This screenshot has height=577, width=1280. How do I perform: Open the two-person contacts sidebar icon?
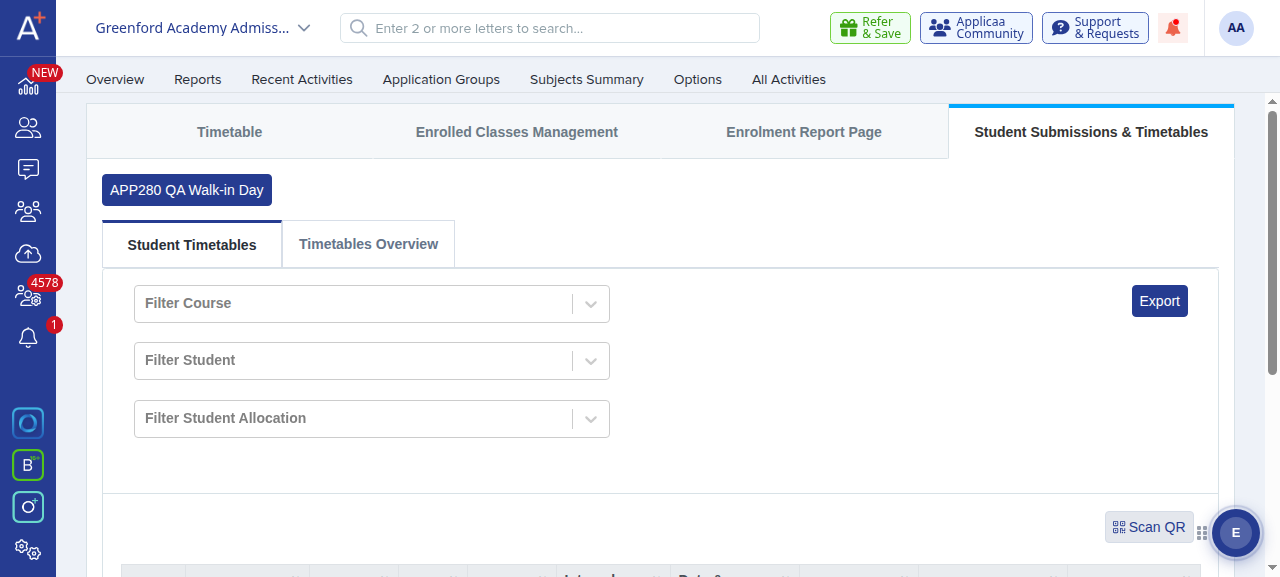click(x=28, y=128)
